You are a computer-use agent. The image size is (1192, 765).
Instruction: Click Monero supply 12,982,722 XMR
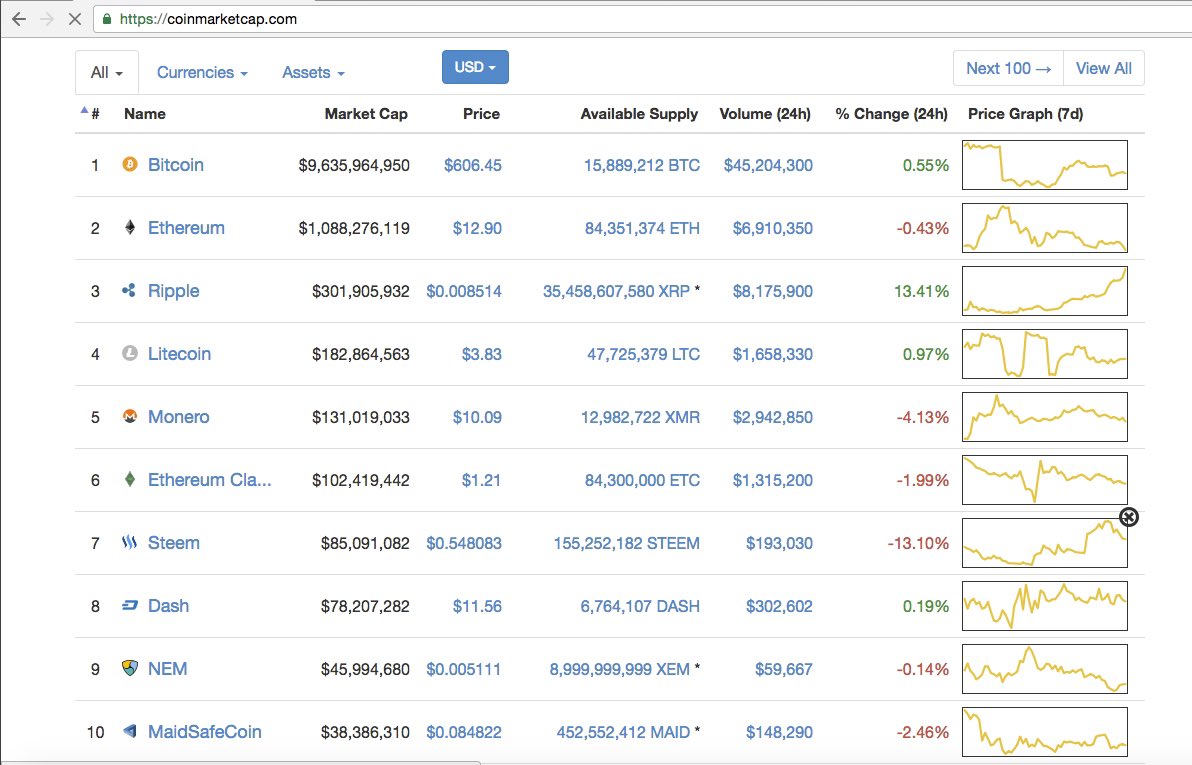pos(640,417)
